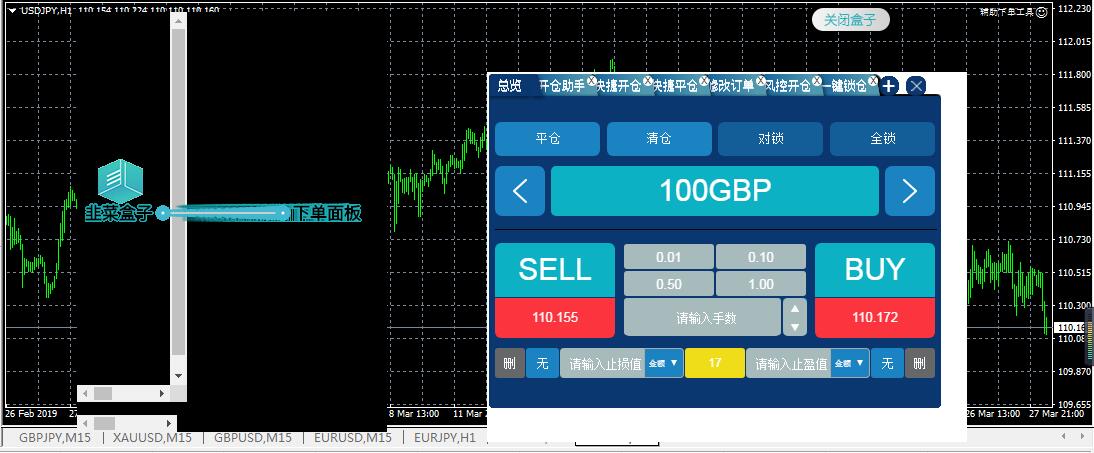Click the 清仓 button
This screenshot has width=1094, height=453.
pyautogui.click(x=659, y=139)
